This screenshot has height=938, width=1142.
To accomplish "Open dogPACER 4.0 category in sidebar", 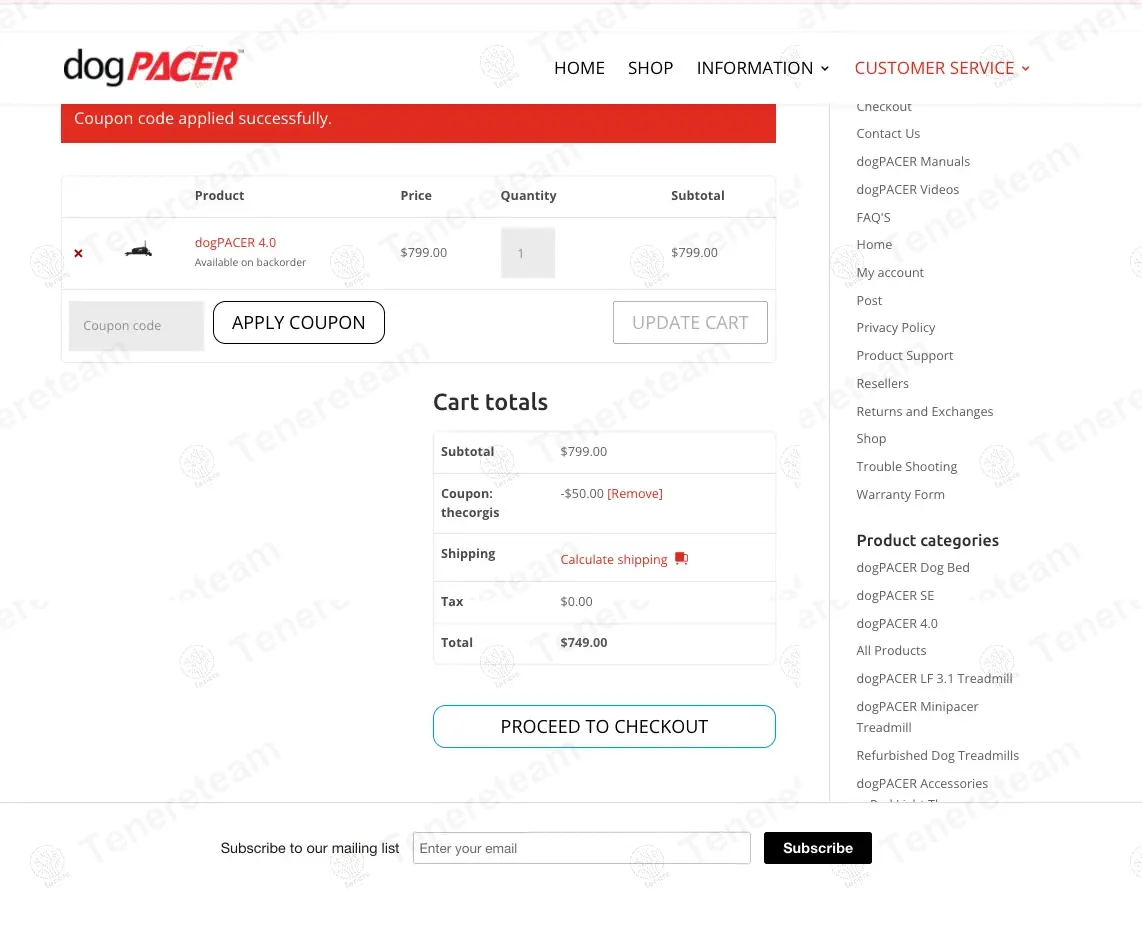I will 897,623.
